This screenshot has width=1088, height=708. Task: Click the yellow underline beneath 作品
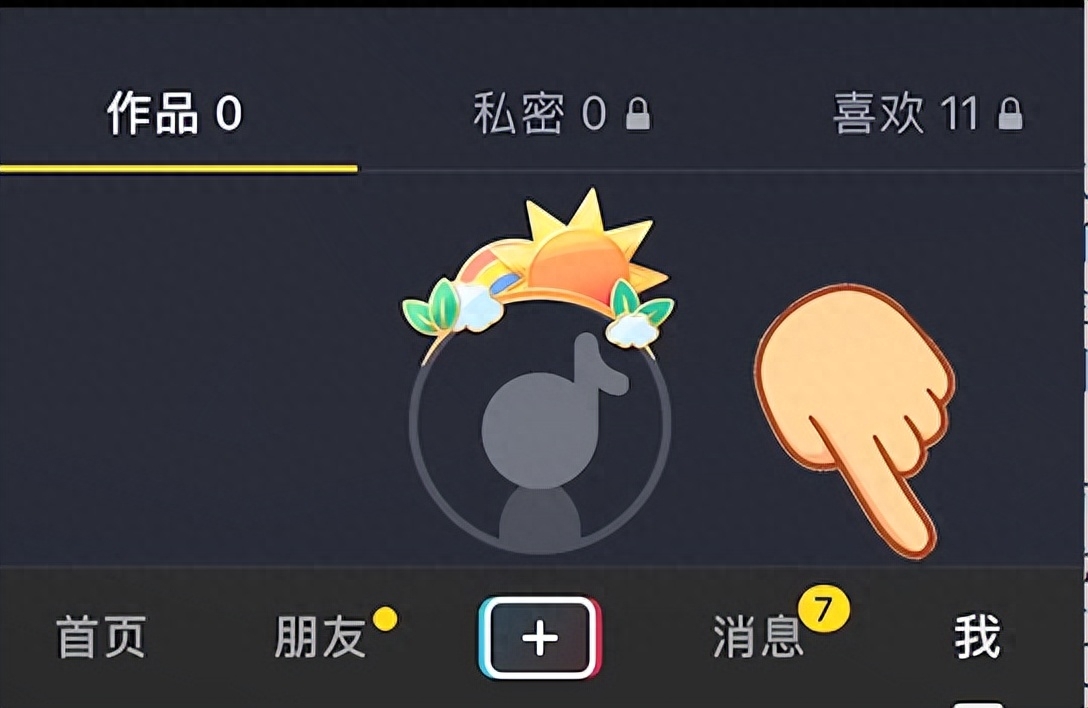(x=179, y=168)
